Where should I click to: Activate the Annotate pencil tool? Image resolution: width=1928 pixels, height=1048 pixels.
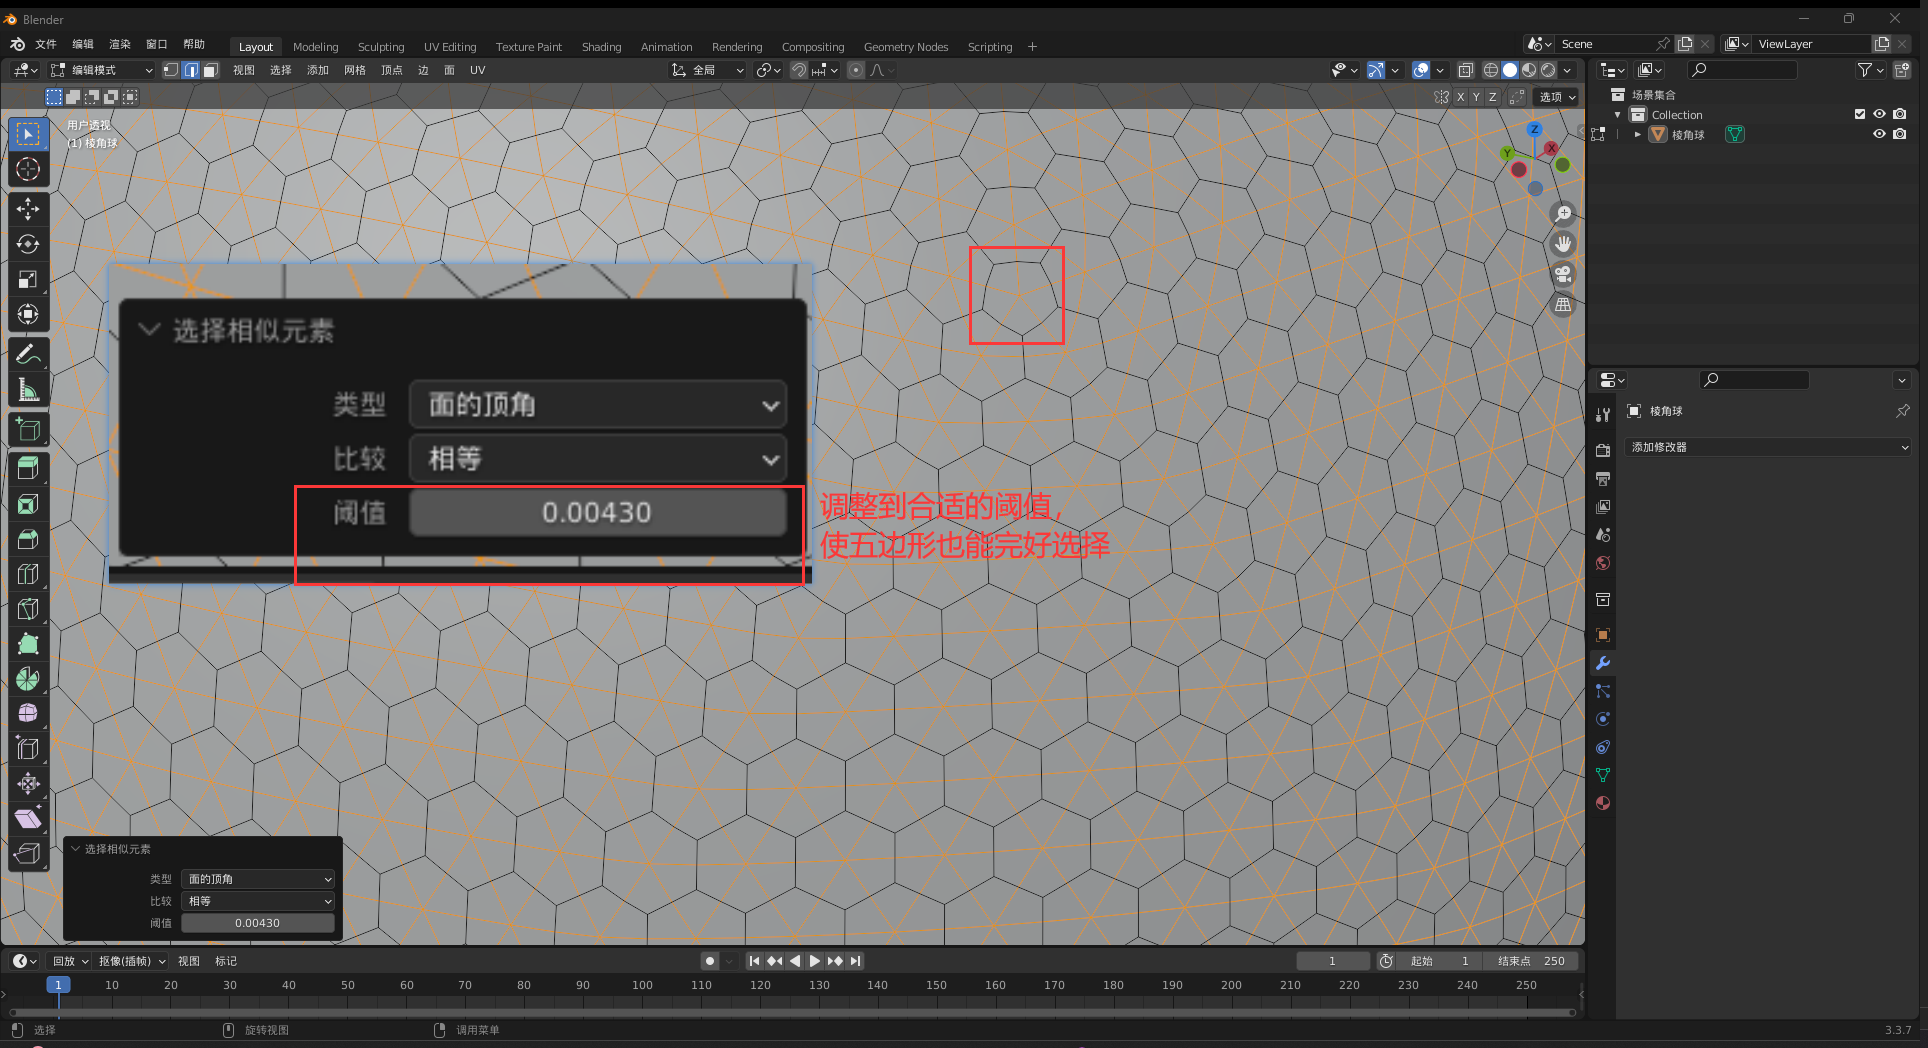click(x=28, y=354)
